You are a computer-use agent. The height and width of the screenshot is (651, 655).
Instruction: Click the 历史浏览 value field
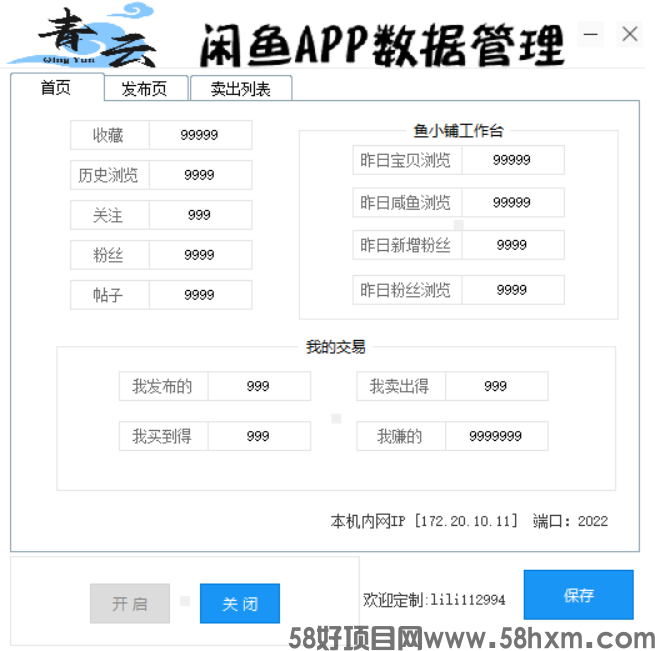pyautogui.click(x=200, y=175)
